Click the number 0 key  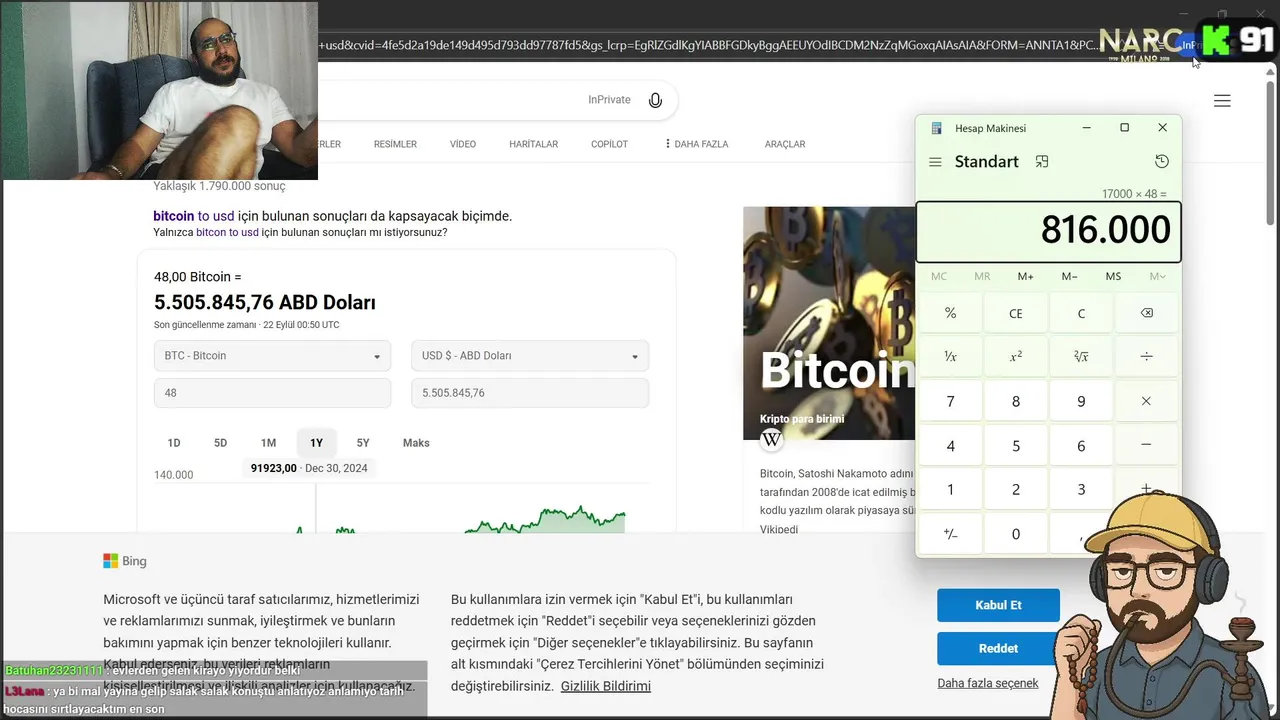point(1016,534)
